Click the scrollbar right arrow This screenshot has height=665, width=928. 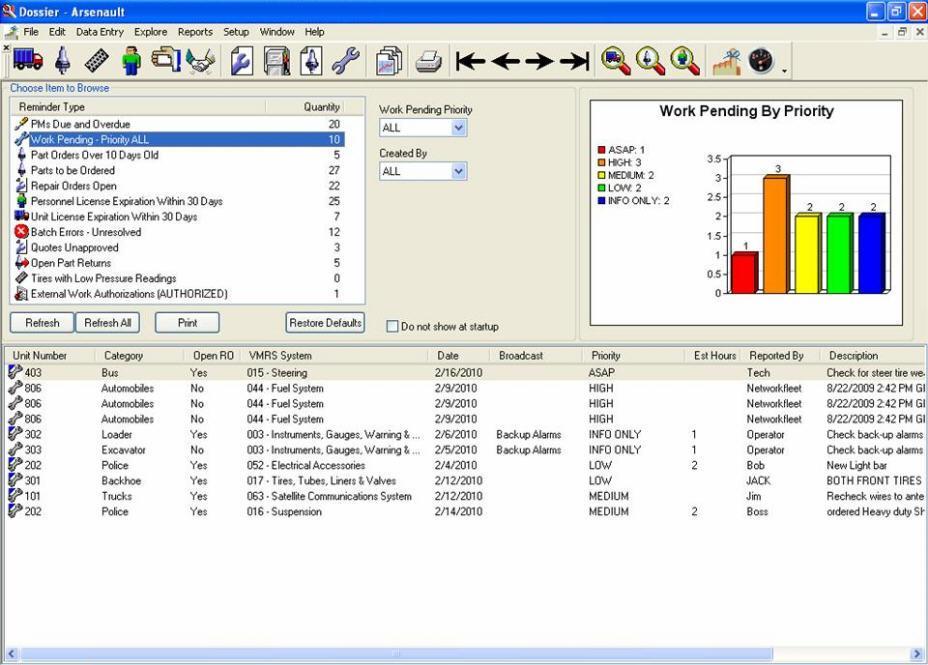(917, 654)
